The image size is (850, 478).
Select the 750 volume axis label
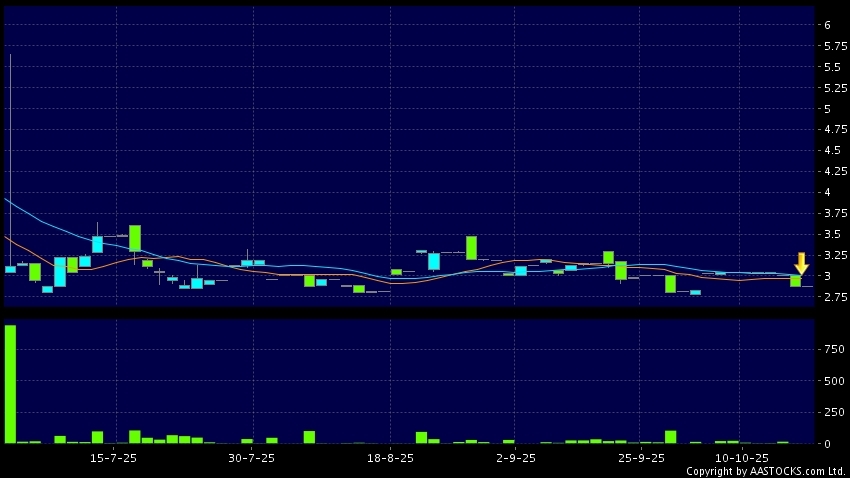click(832, 349)
